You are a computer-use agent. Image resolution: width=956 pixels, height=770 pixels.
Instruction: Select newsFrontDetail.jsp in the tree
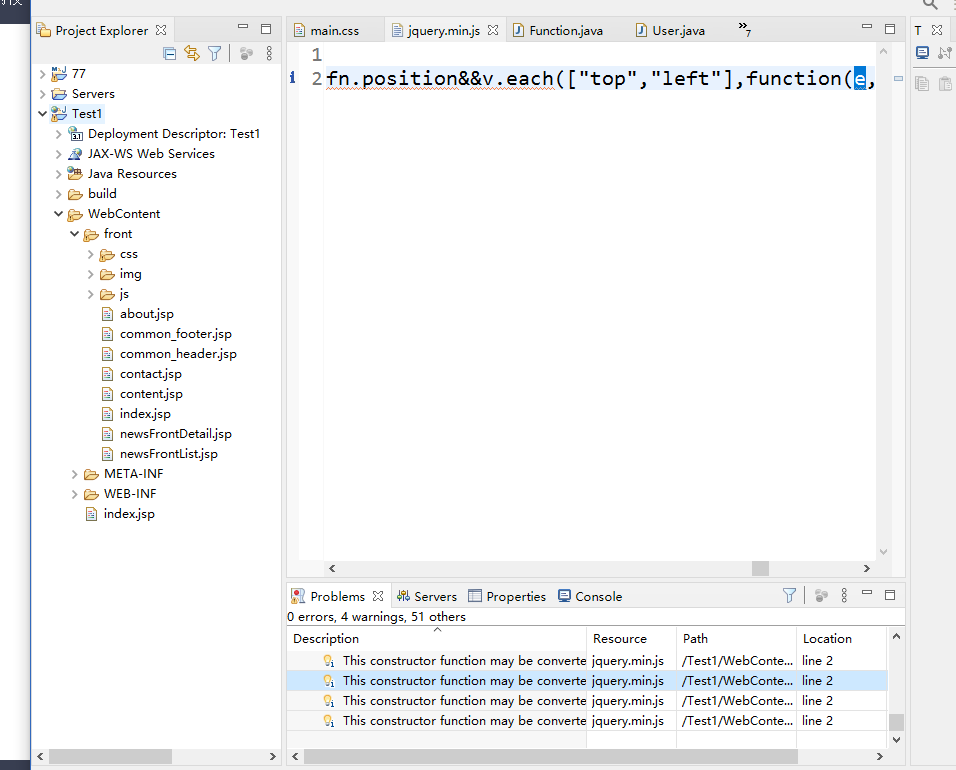(176, 434)
